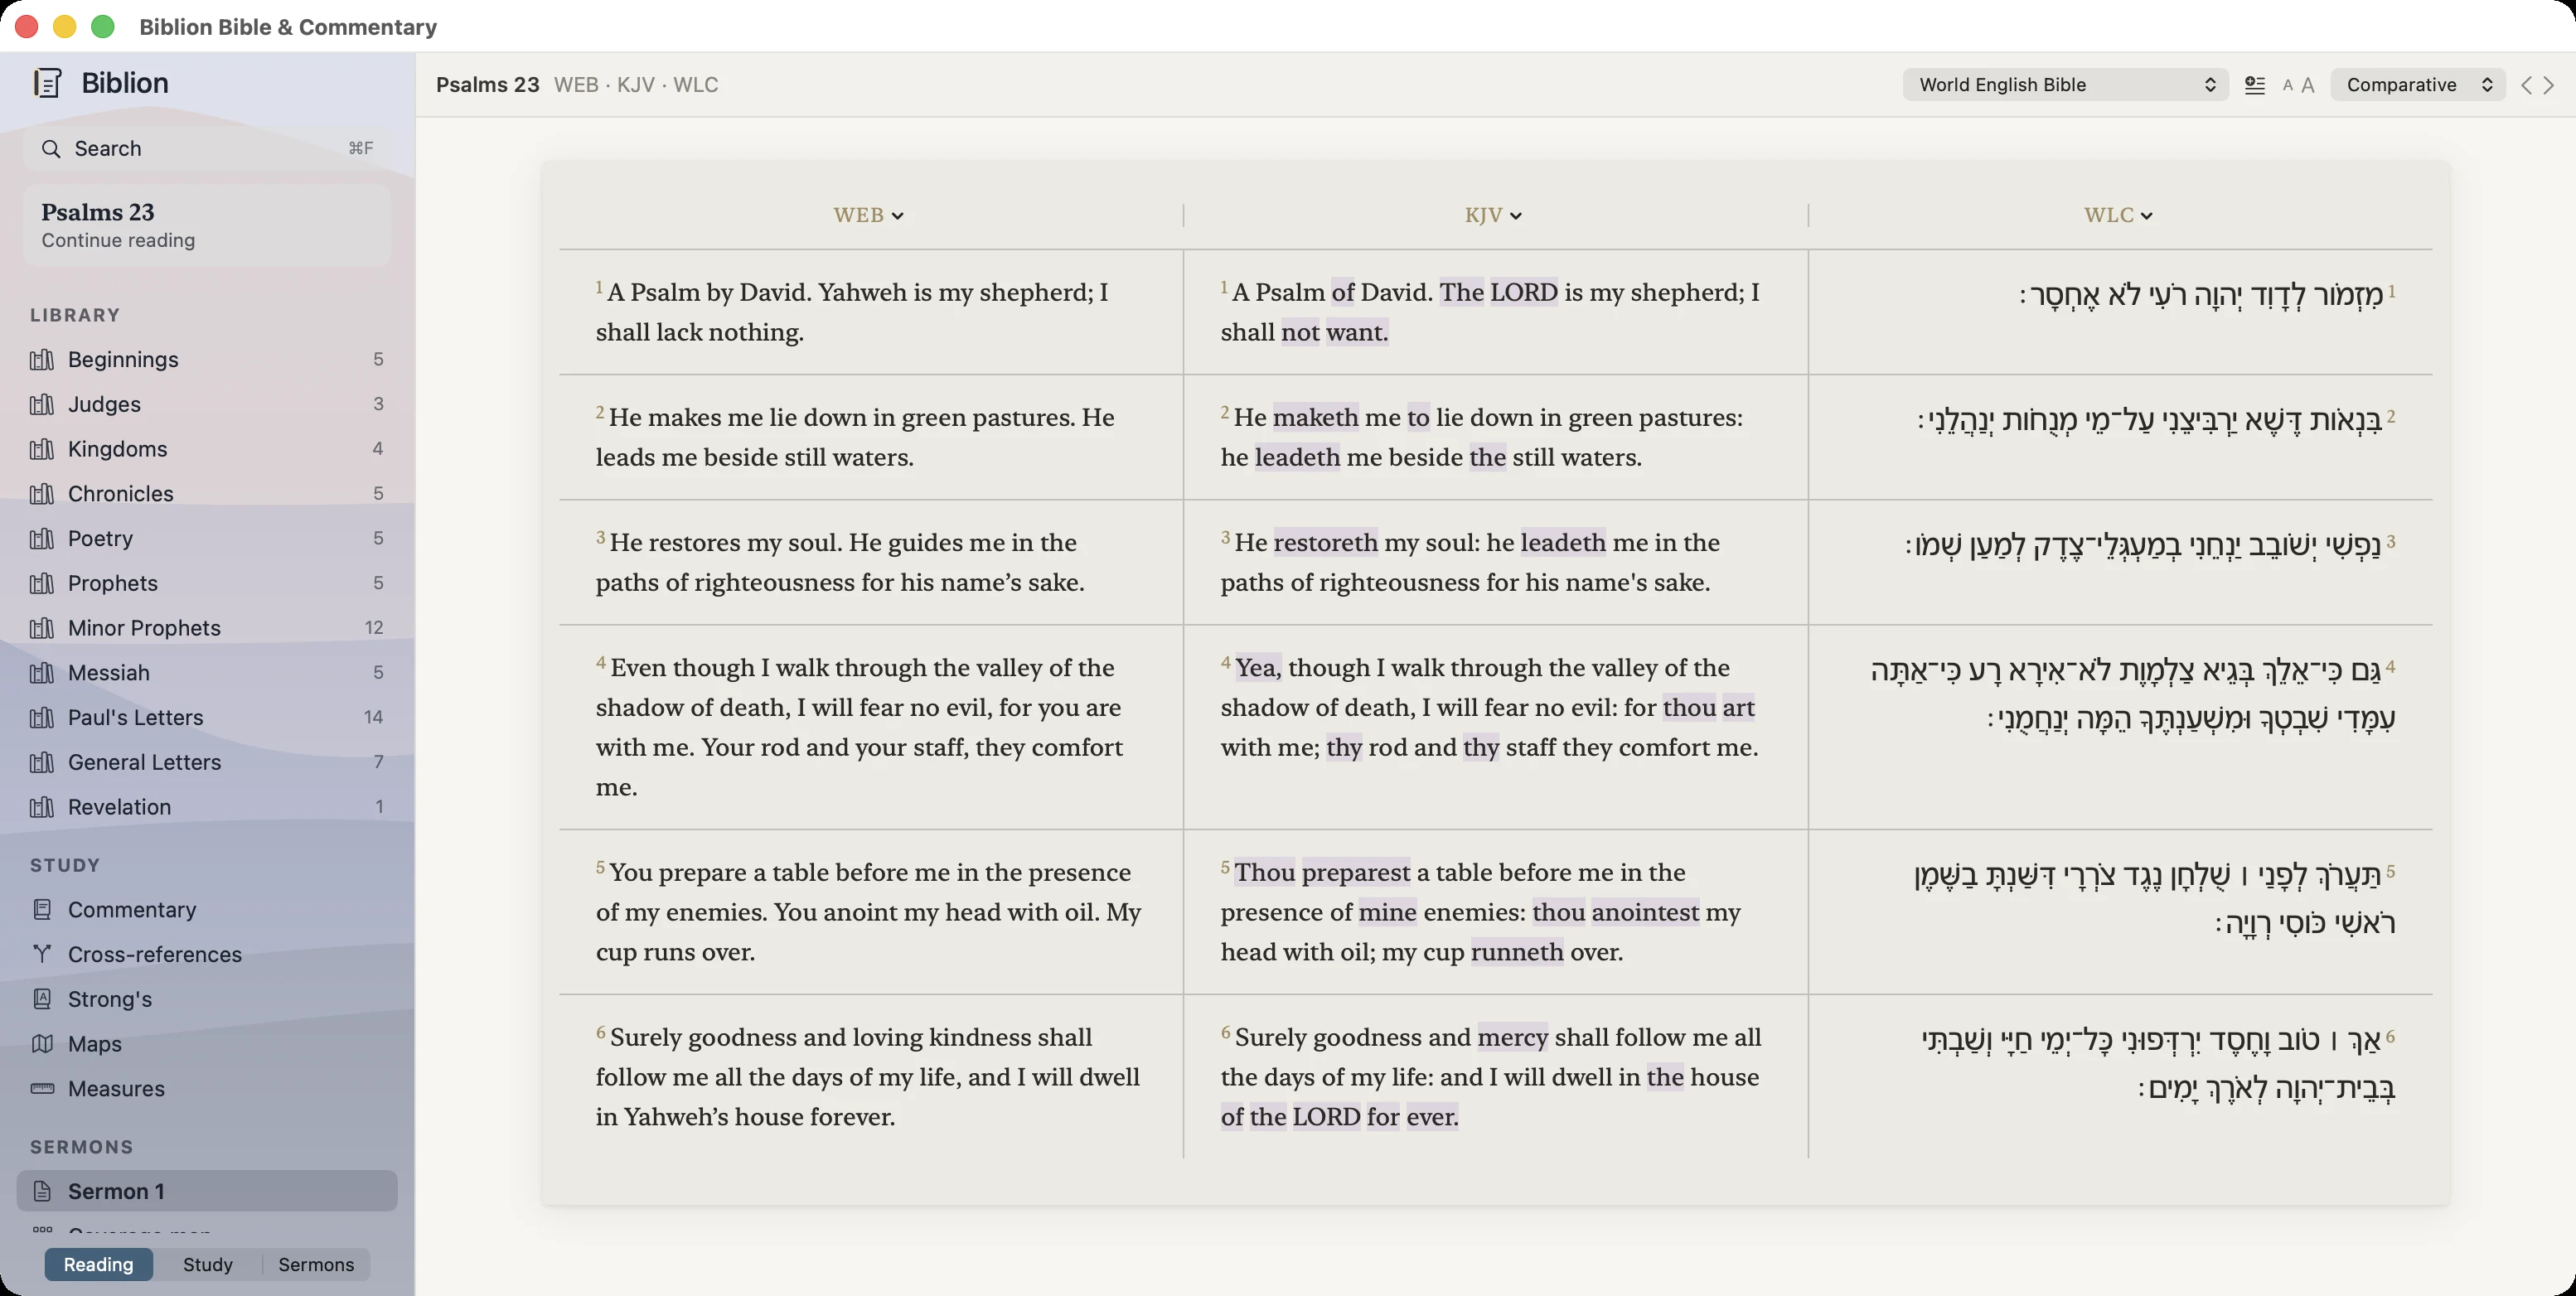Click the Poetry shelf icon
2576x1296 pixels.
point(42,538)
